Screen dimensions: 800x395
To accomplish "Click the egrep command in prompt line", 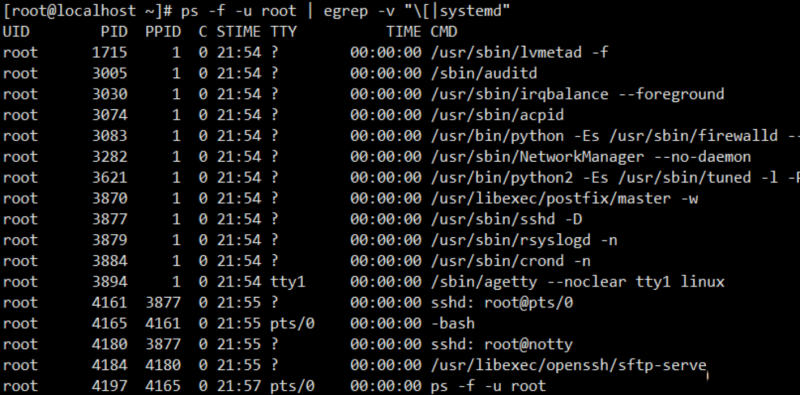I will (x=346, y=11).
